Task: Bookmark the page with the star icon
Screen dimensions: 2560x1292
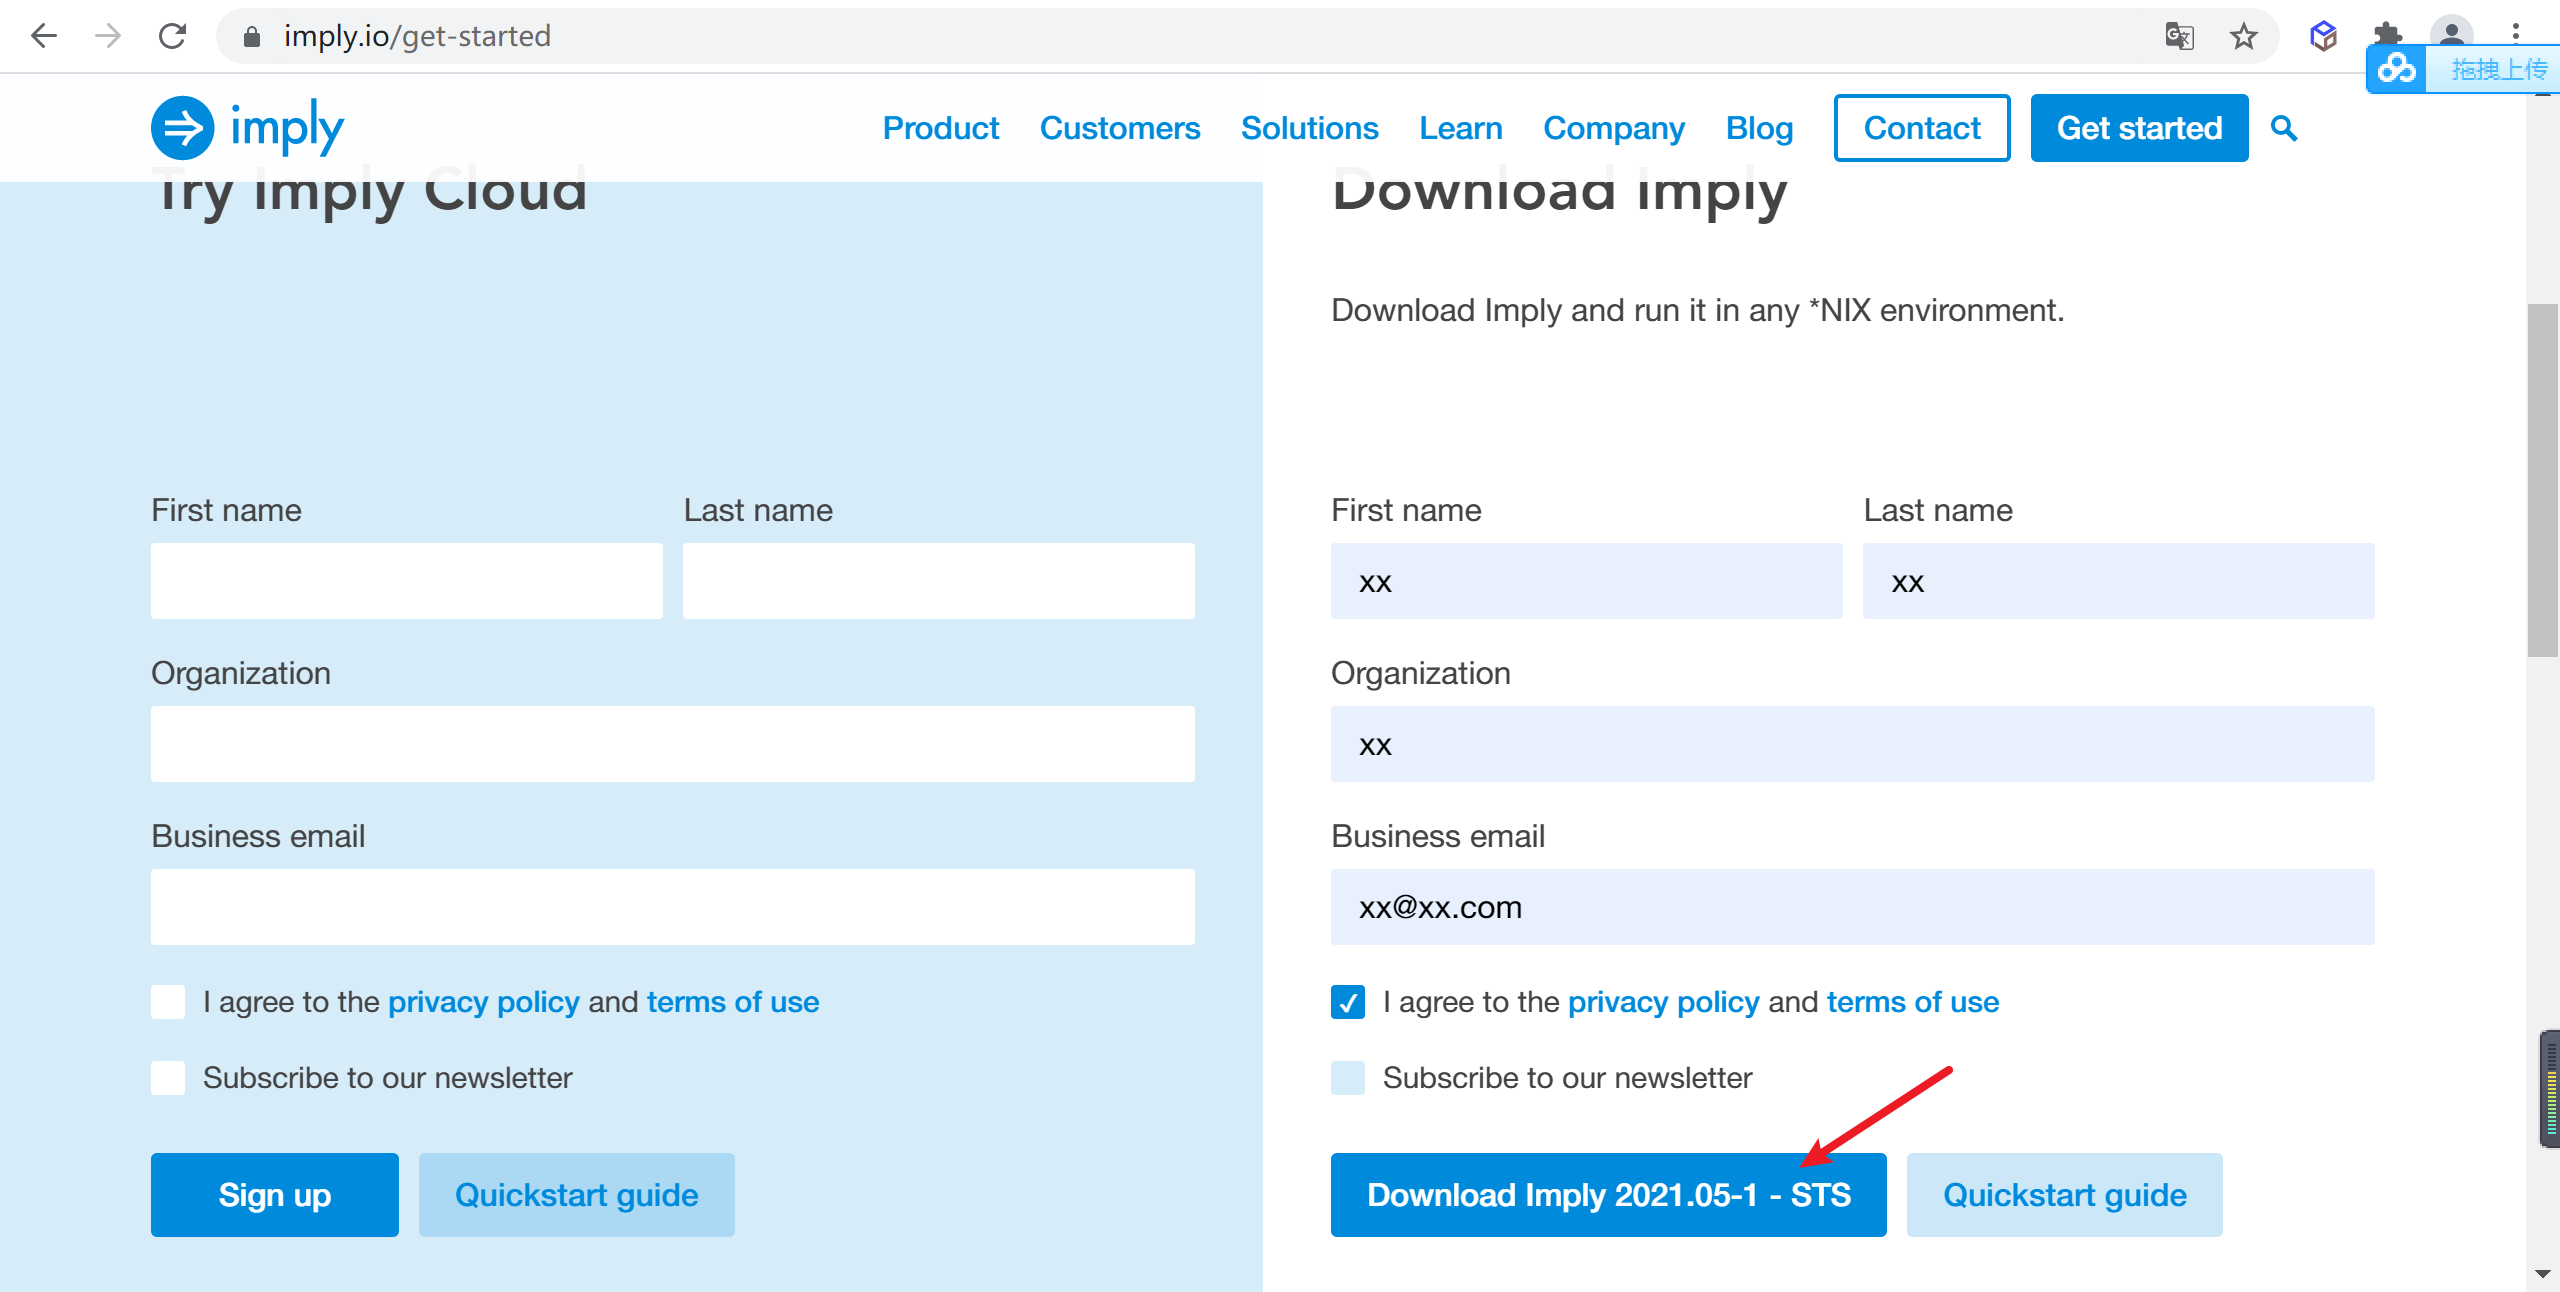Action: (x=2243, y=36)
